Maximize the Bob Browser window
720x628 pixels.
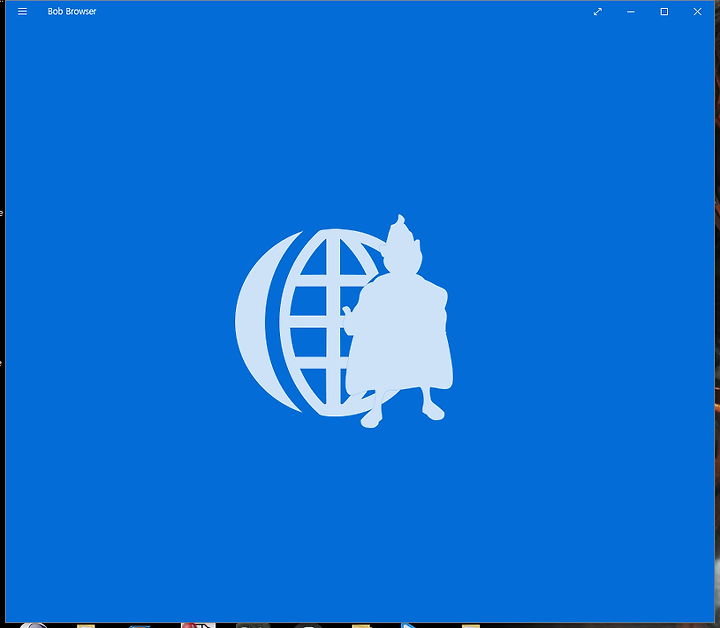pos(664,12)
